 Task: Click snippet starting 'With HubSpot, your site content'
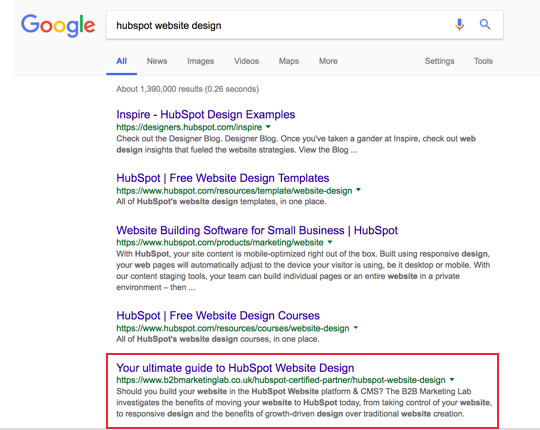pyautogui.click(x=303, y=271)
